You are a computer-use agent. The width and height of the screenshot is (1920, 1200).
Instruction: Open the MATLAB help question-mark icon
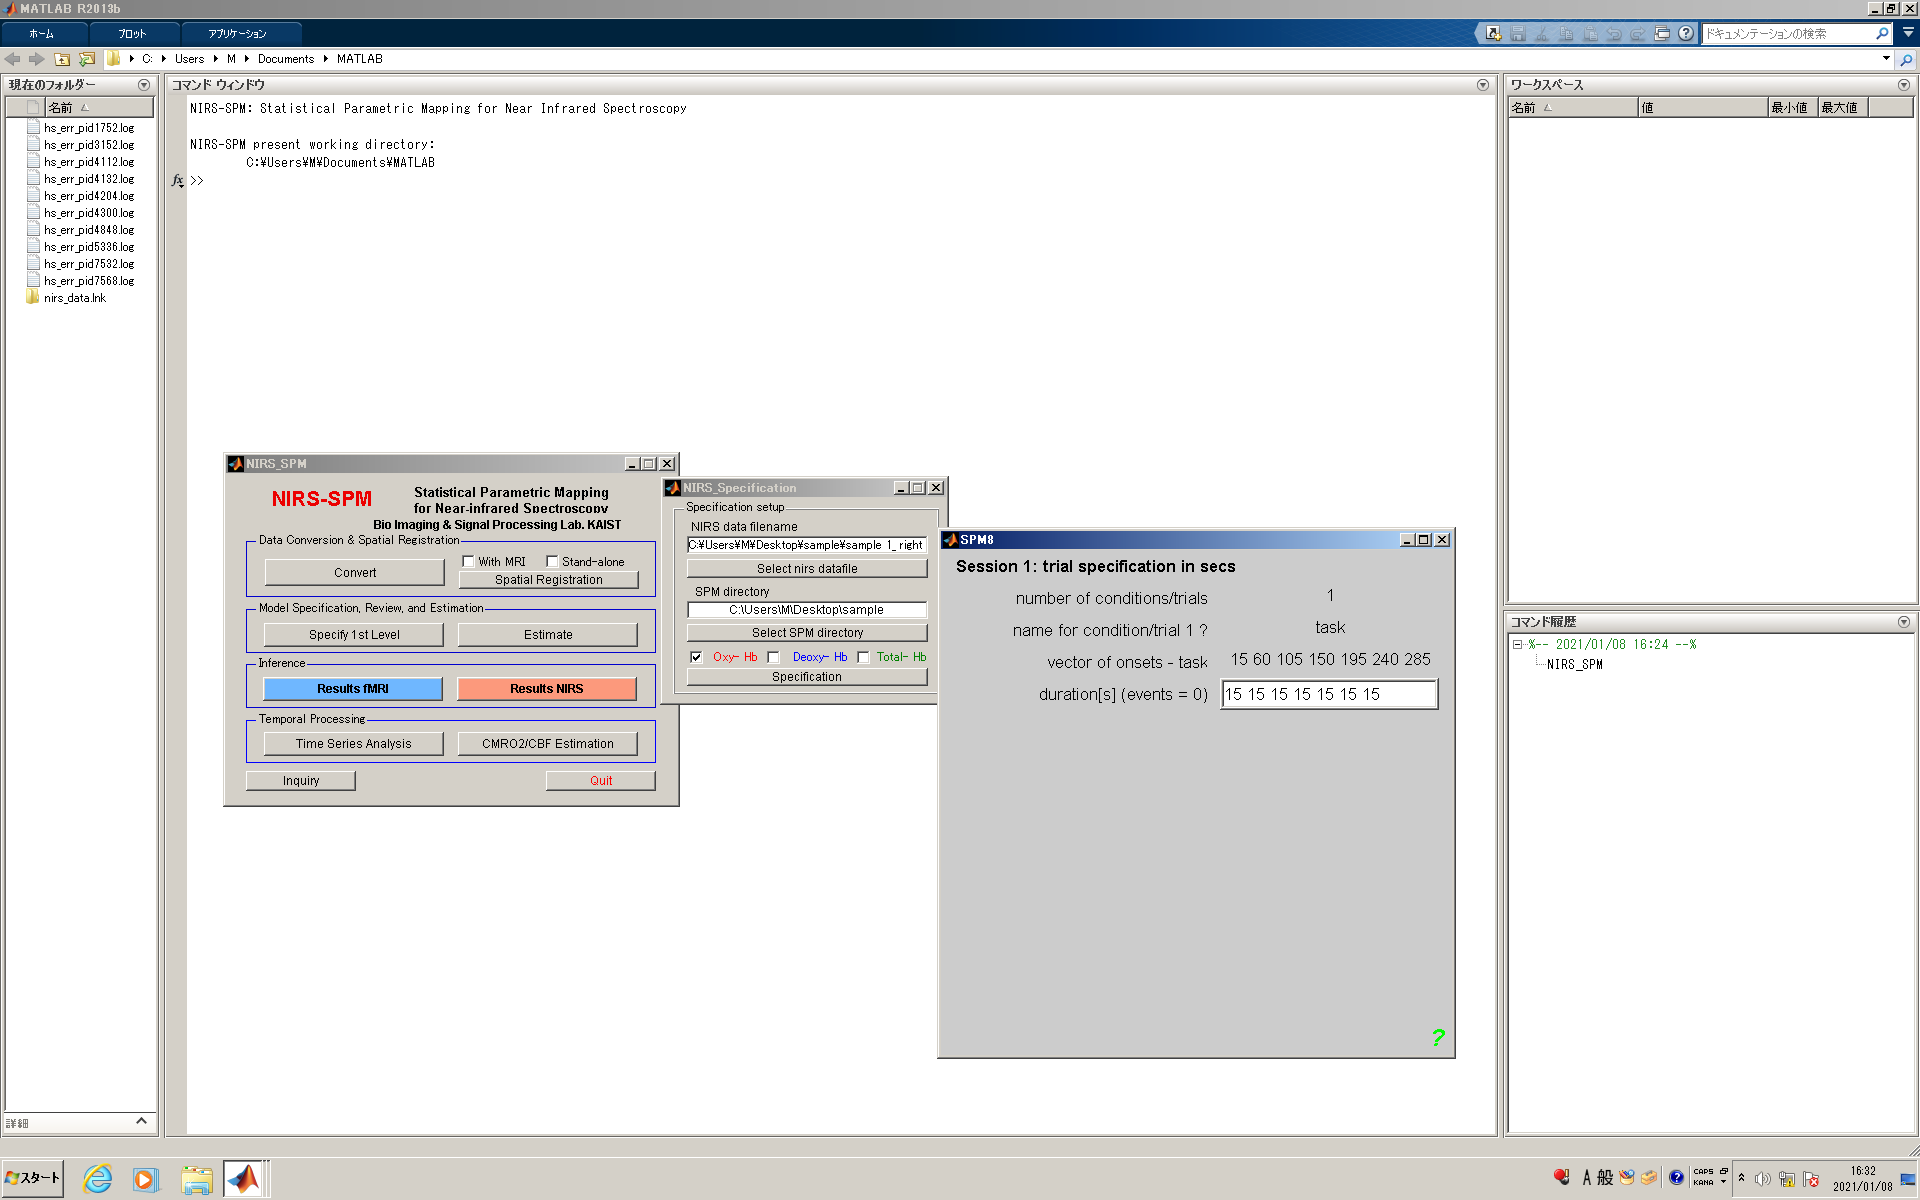pos(1686,33)
